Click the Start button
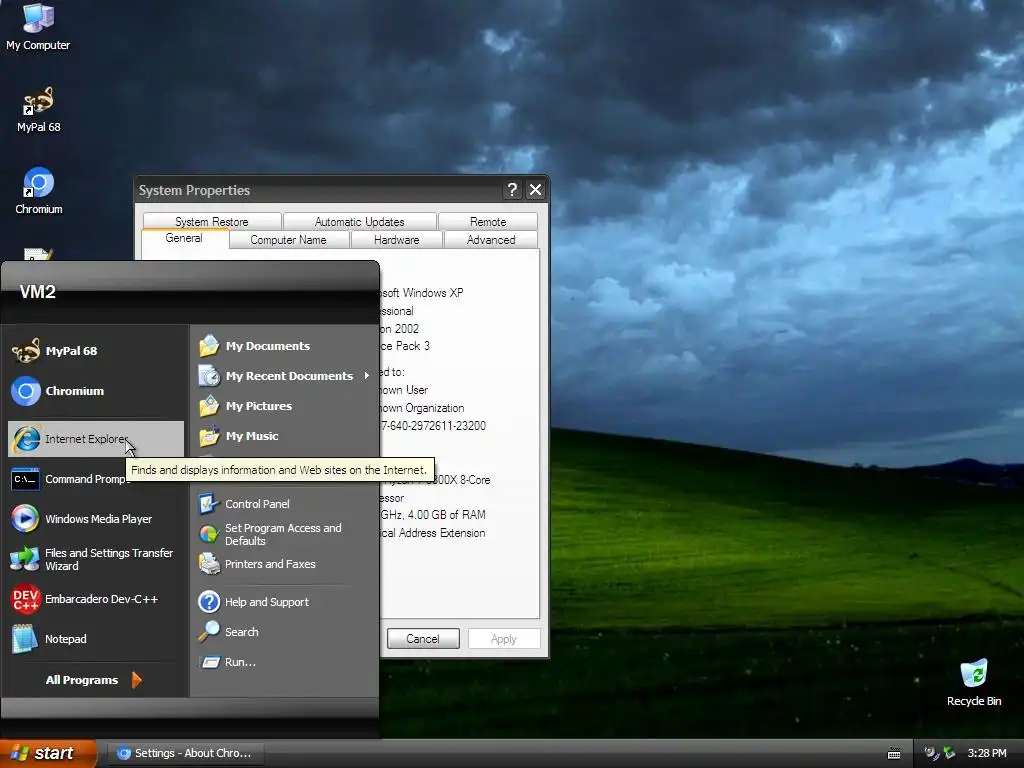Viewport: 1024px width, 768px height. click(47, 753)
